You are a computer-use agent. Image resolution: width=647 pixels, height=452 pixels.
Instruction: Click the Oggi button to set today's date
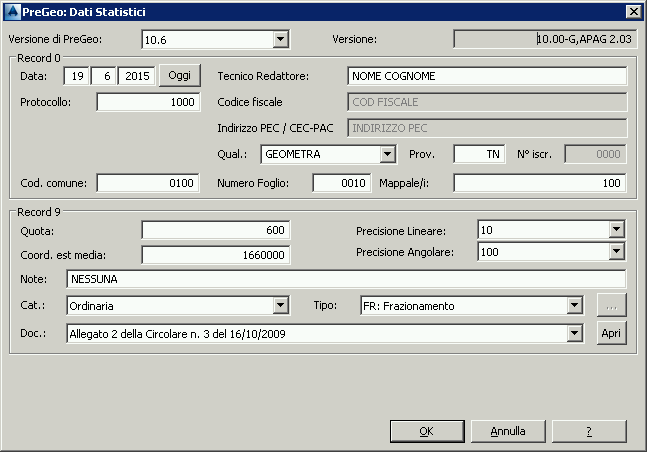(x=180, y=76)
